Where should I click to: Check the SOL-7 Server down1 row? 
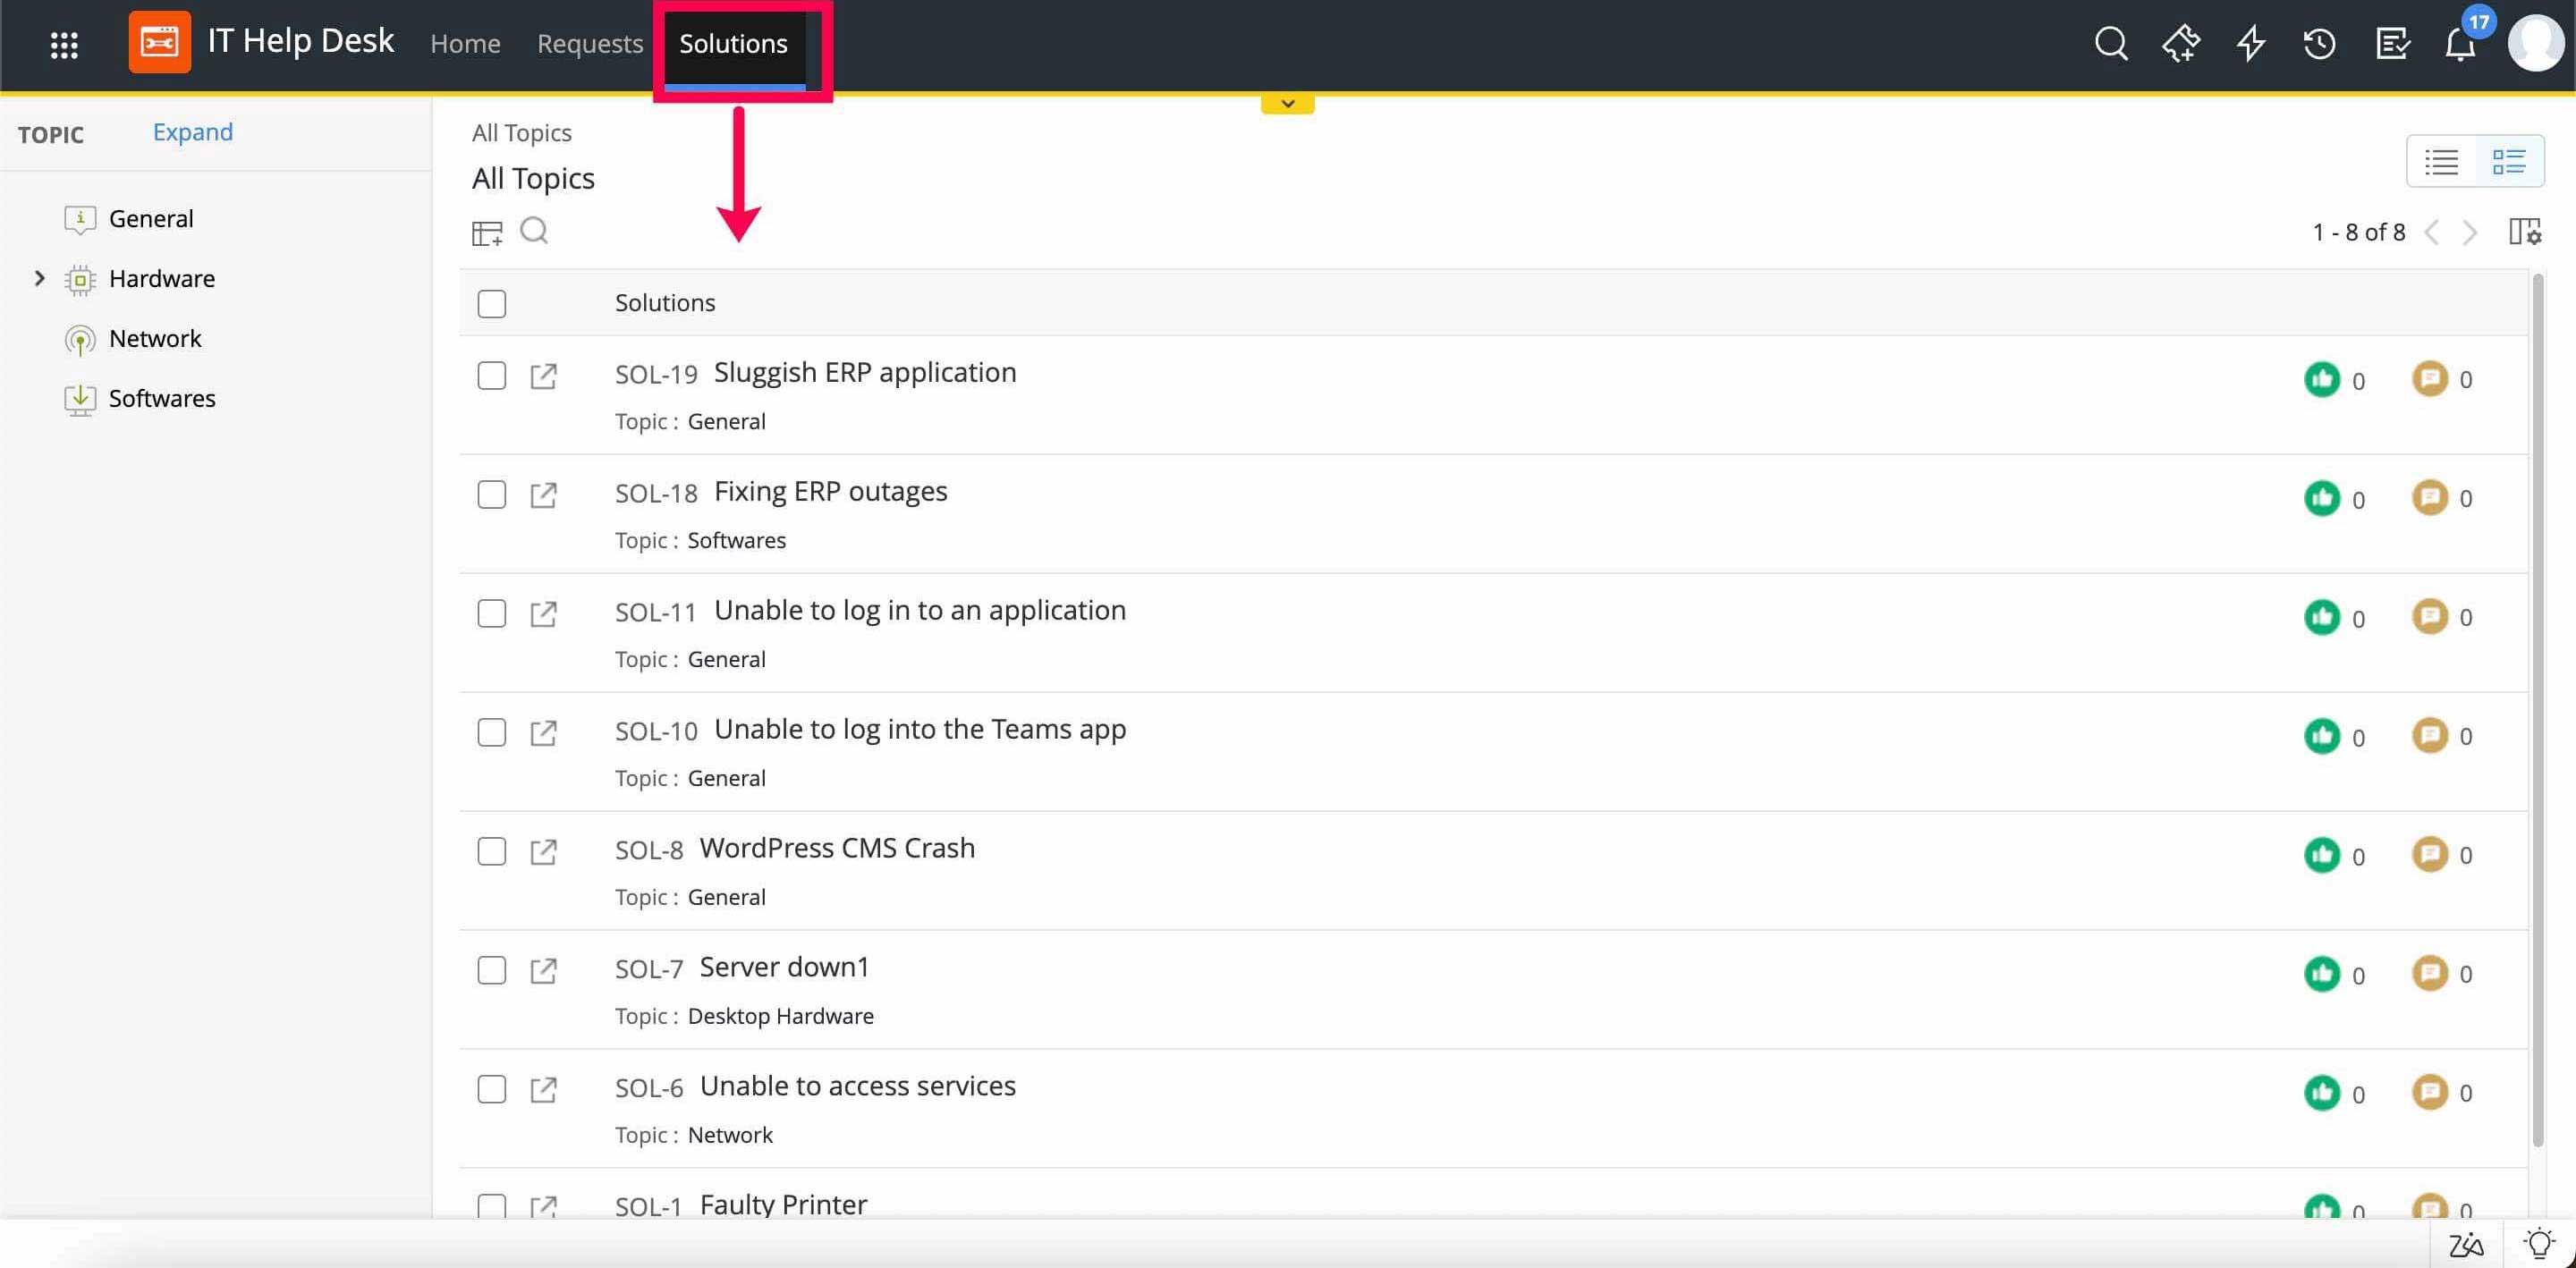click(x=491, y=970)
